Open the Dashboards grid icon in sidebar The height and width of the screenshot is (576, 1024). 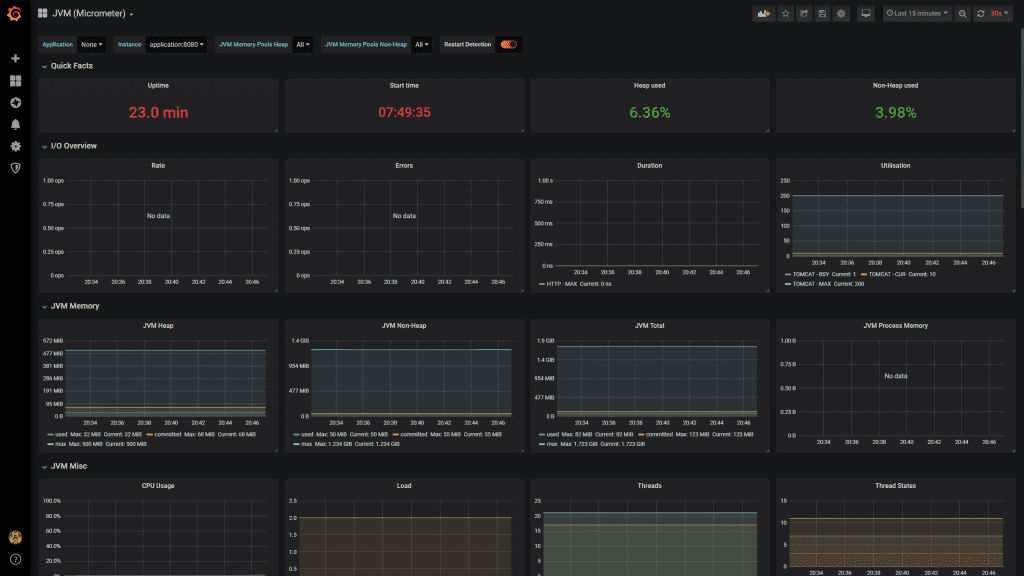pyautogui.click(x=15, y=80)
